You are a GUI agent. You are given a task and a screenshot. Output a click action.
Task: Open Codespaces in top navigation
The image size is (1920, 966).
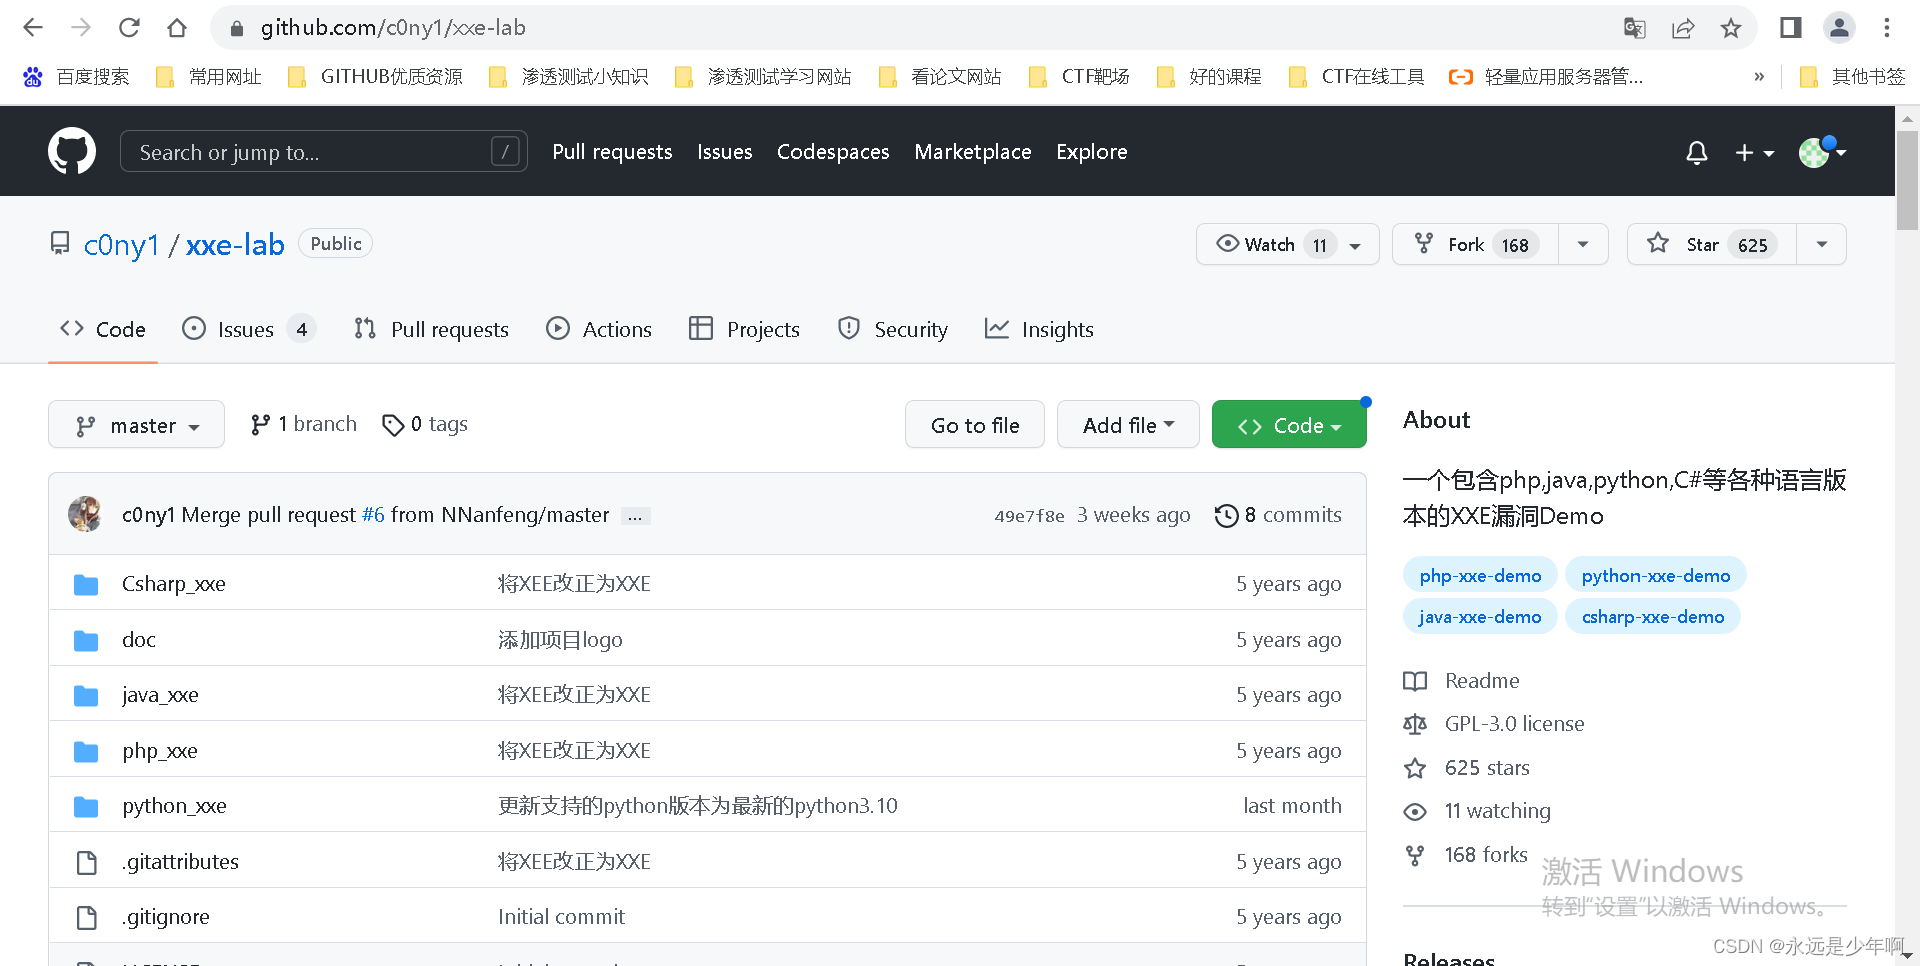(x=833, y=152)
